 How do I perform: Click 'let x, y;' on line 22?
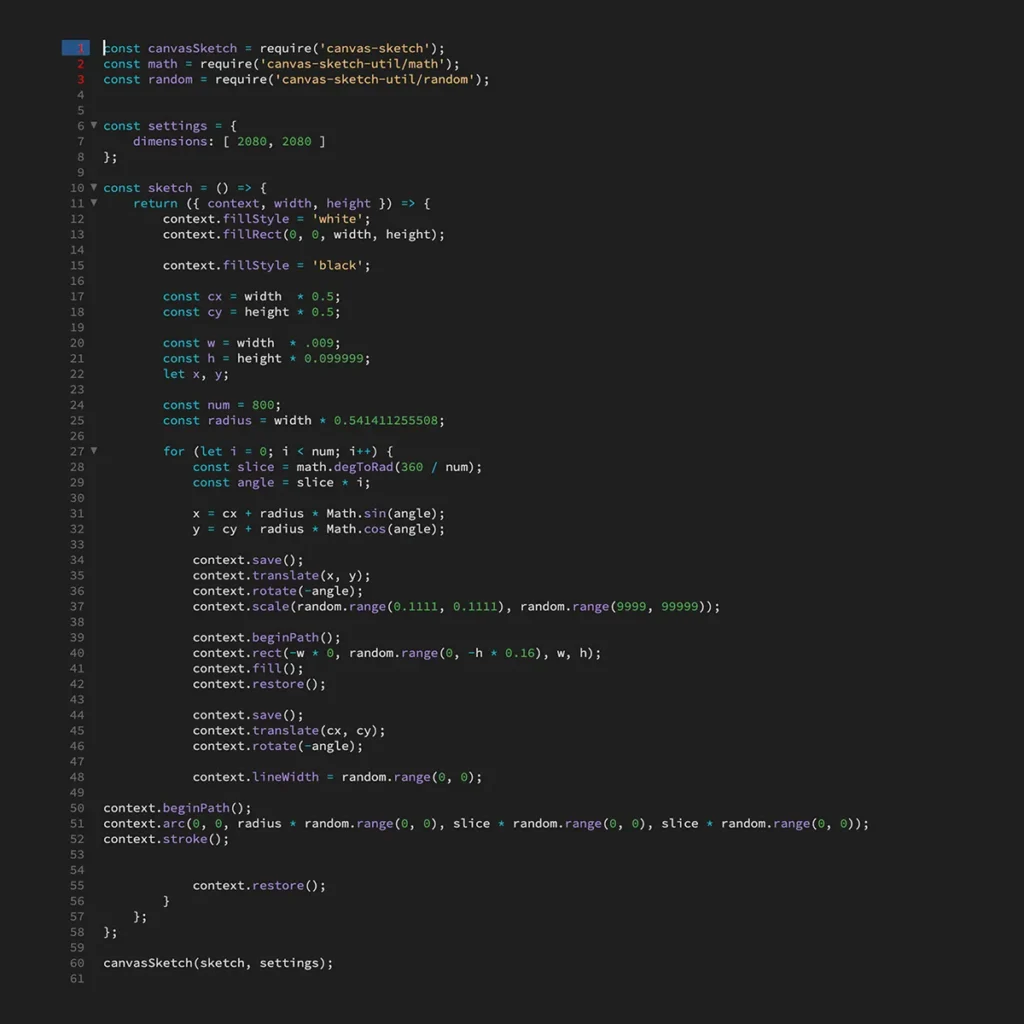click(x=196, y=374)
